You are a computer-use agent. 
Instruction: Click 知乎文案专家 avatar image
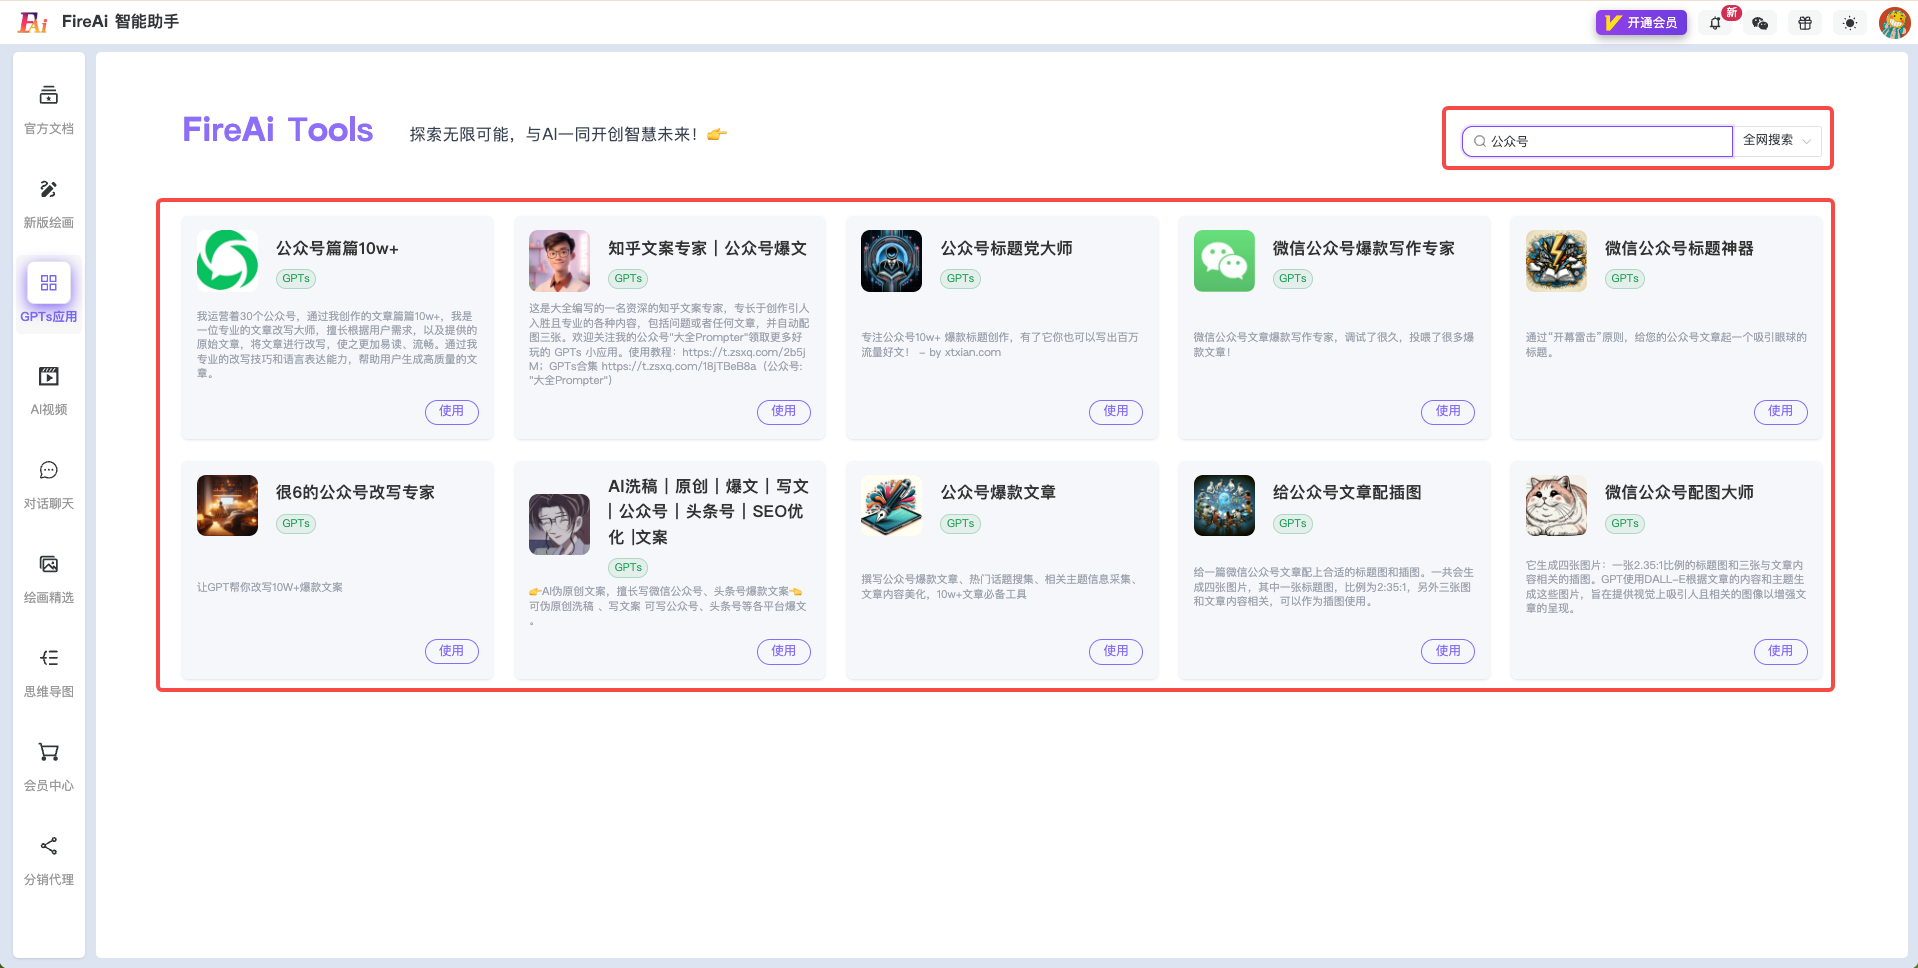click(559, 260)
